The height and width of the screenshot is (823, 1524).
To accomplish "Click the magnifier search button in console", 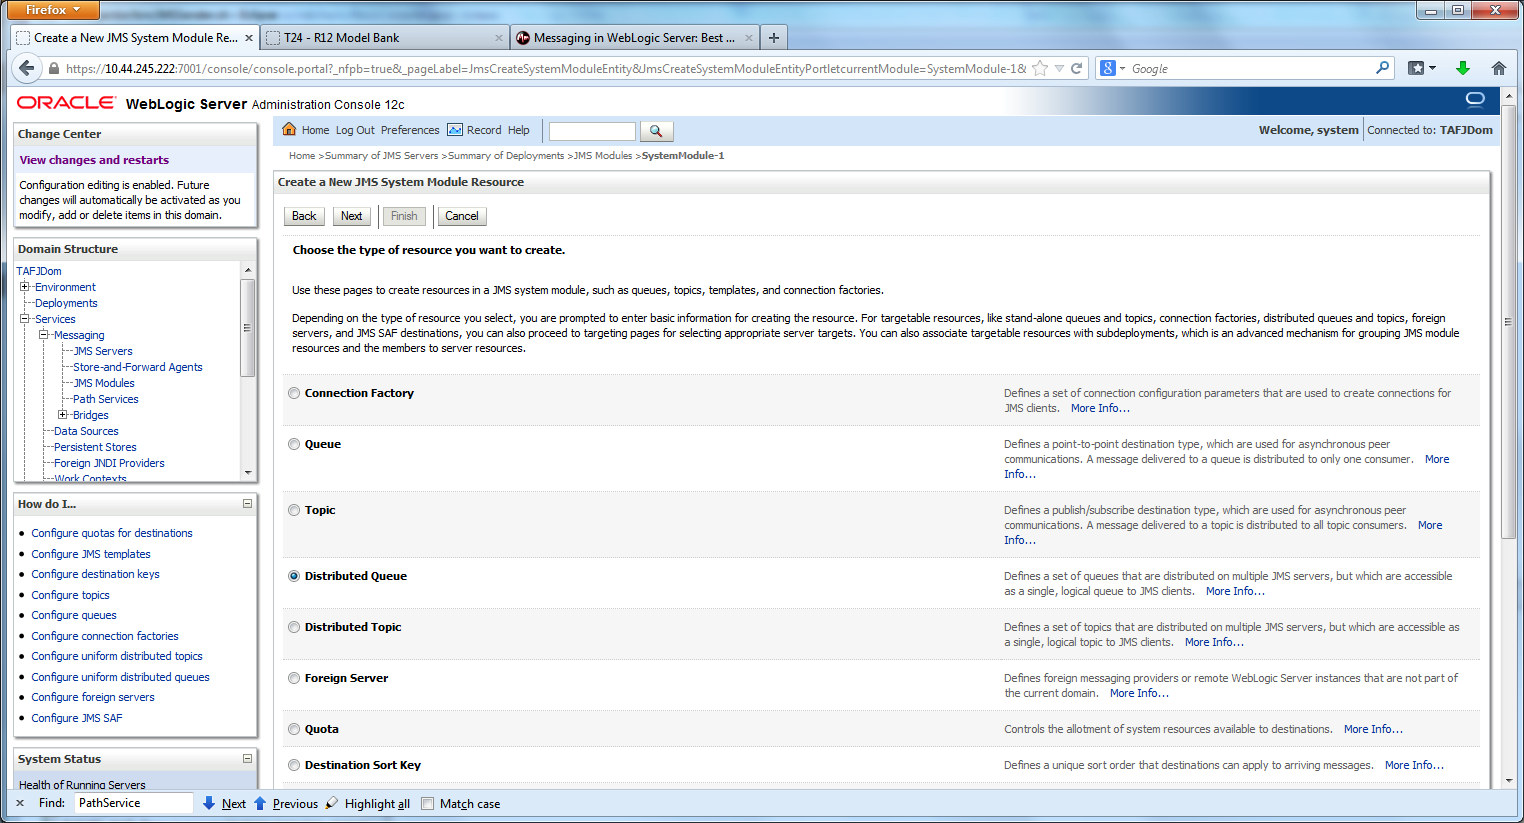I will click(656, 131).
